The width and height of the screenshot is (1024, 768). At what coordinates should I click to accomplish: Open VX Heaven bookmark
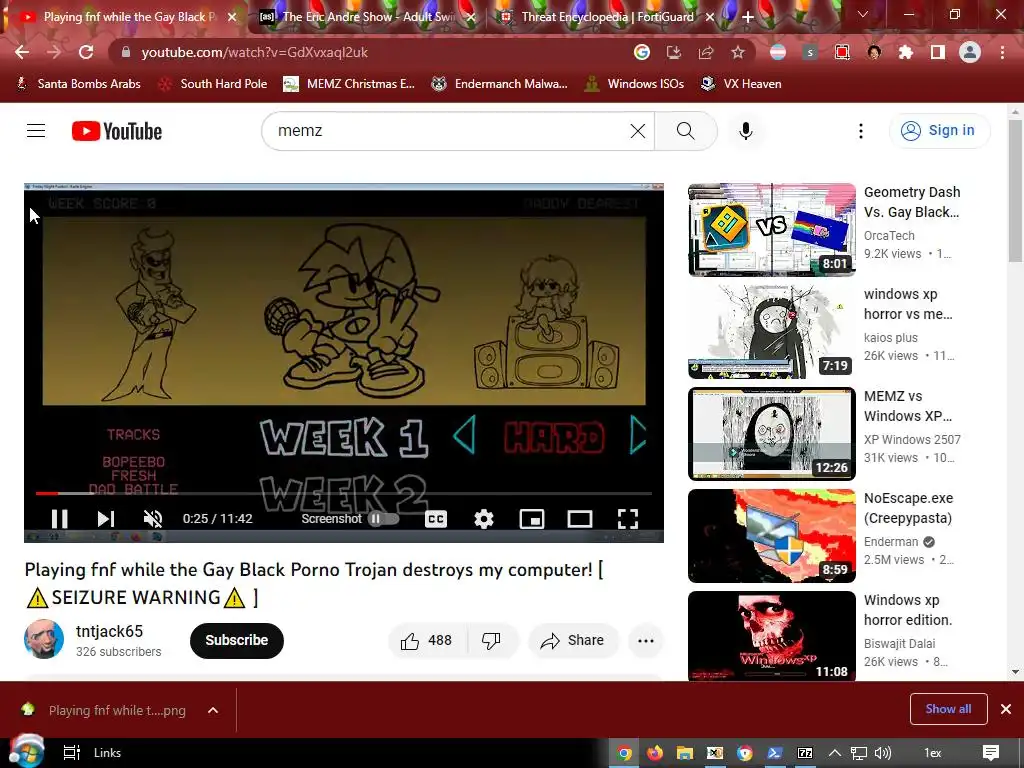pos(741,84)
